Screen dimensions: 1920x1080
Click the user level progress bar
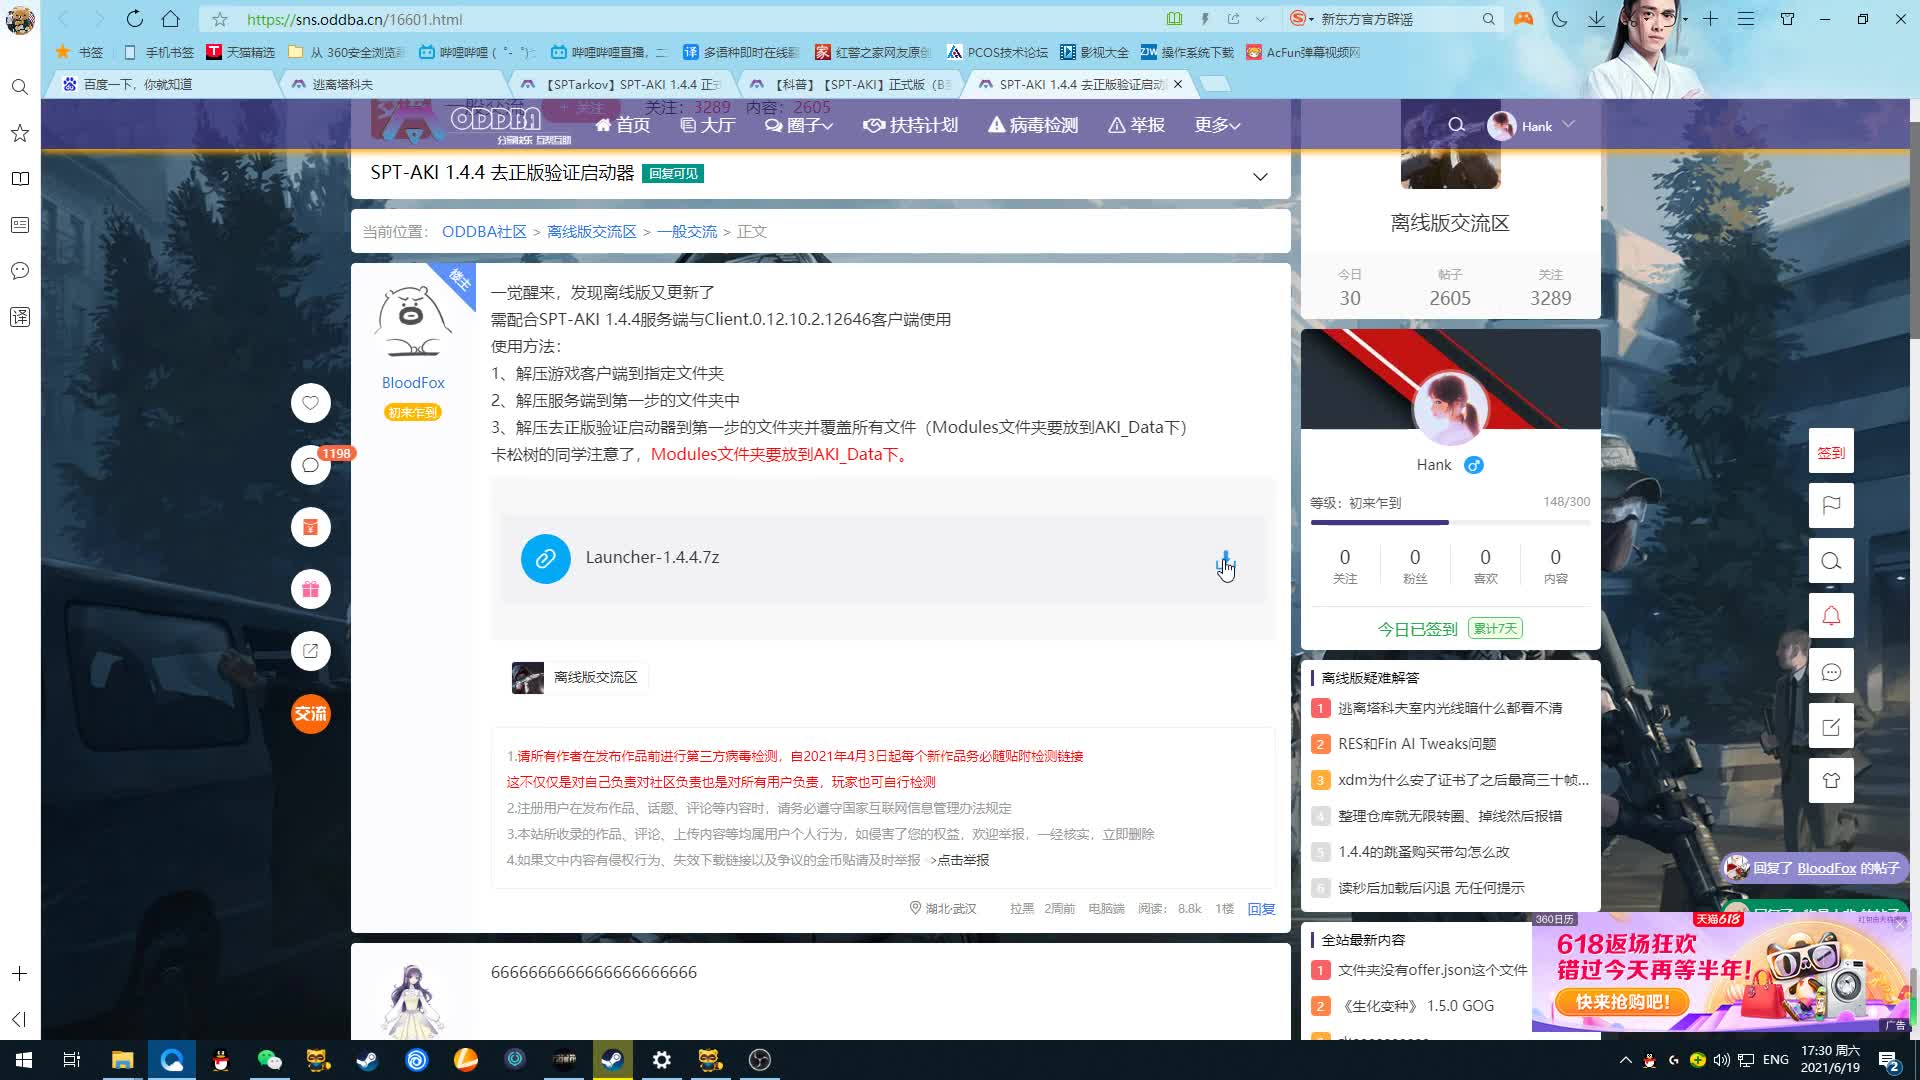1450,522
